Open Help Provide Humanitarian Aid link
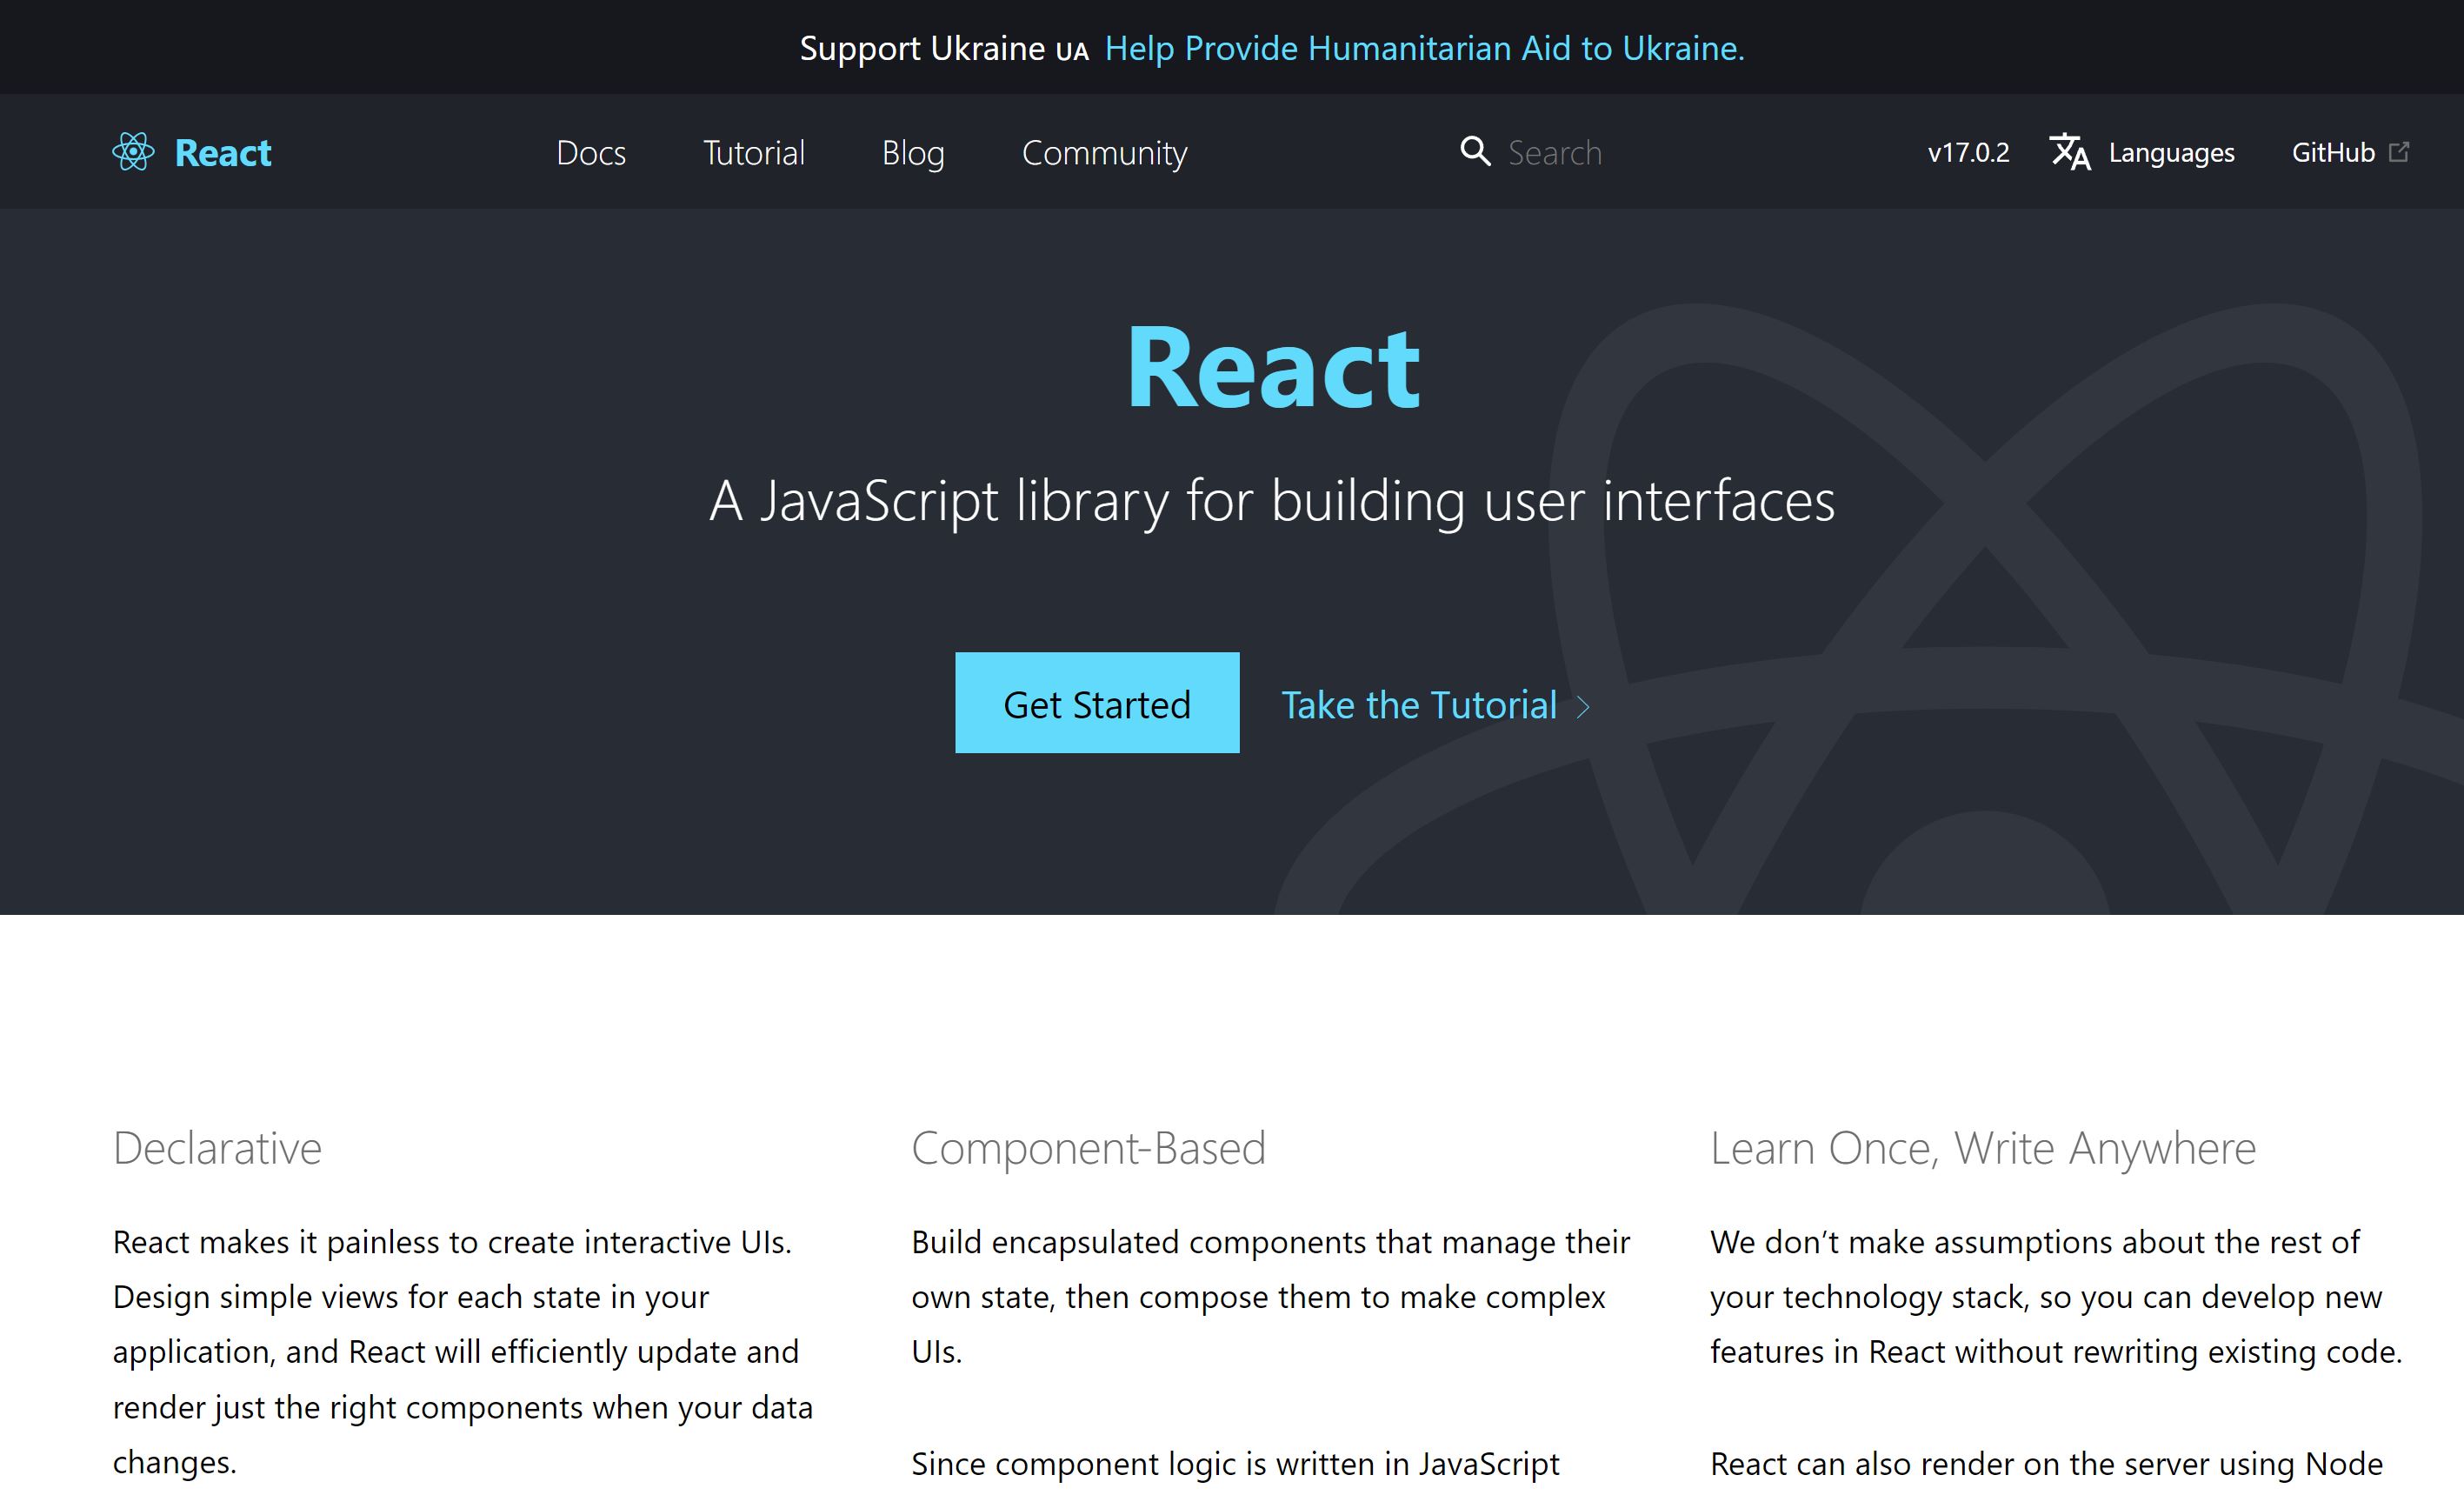The width and height of the screenshot is (2464, 1495). click(1424, 48)
